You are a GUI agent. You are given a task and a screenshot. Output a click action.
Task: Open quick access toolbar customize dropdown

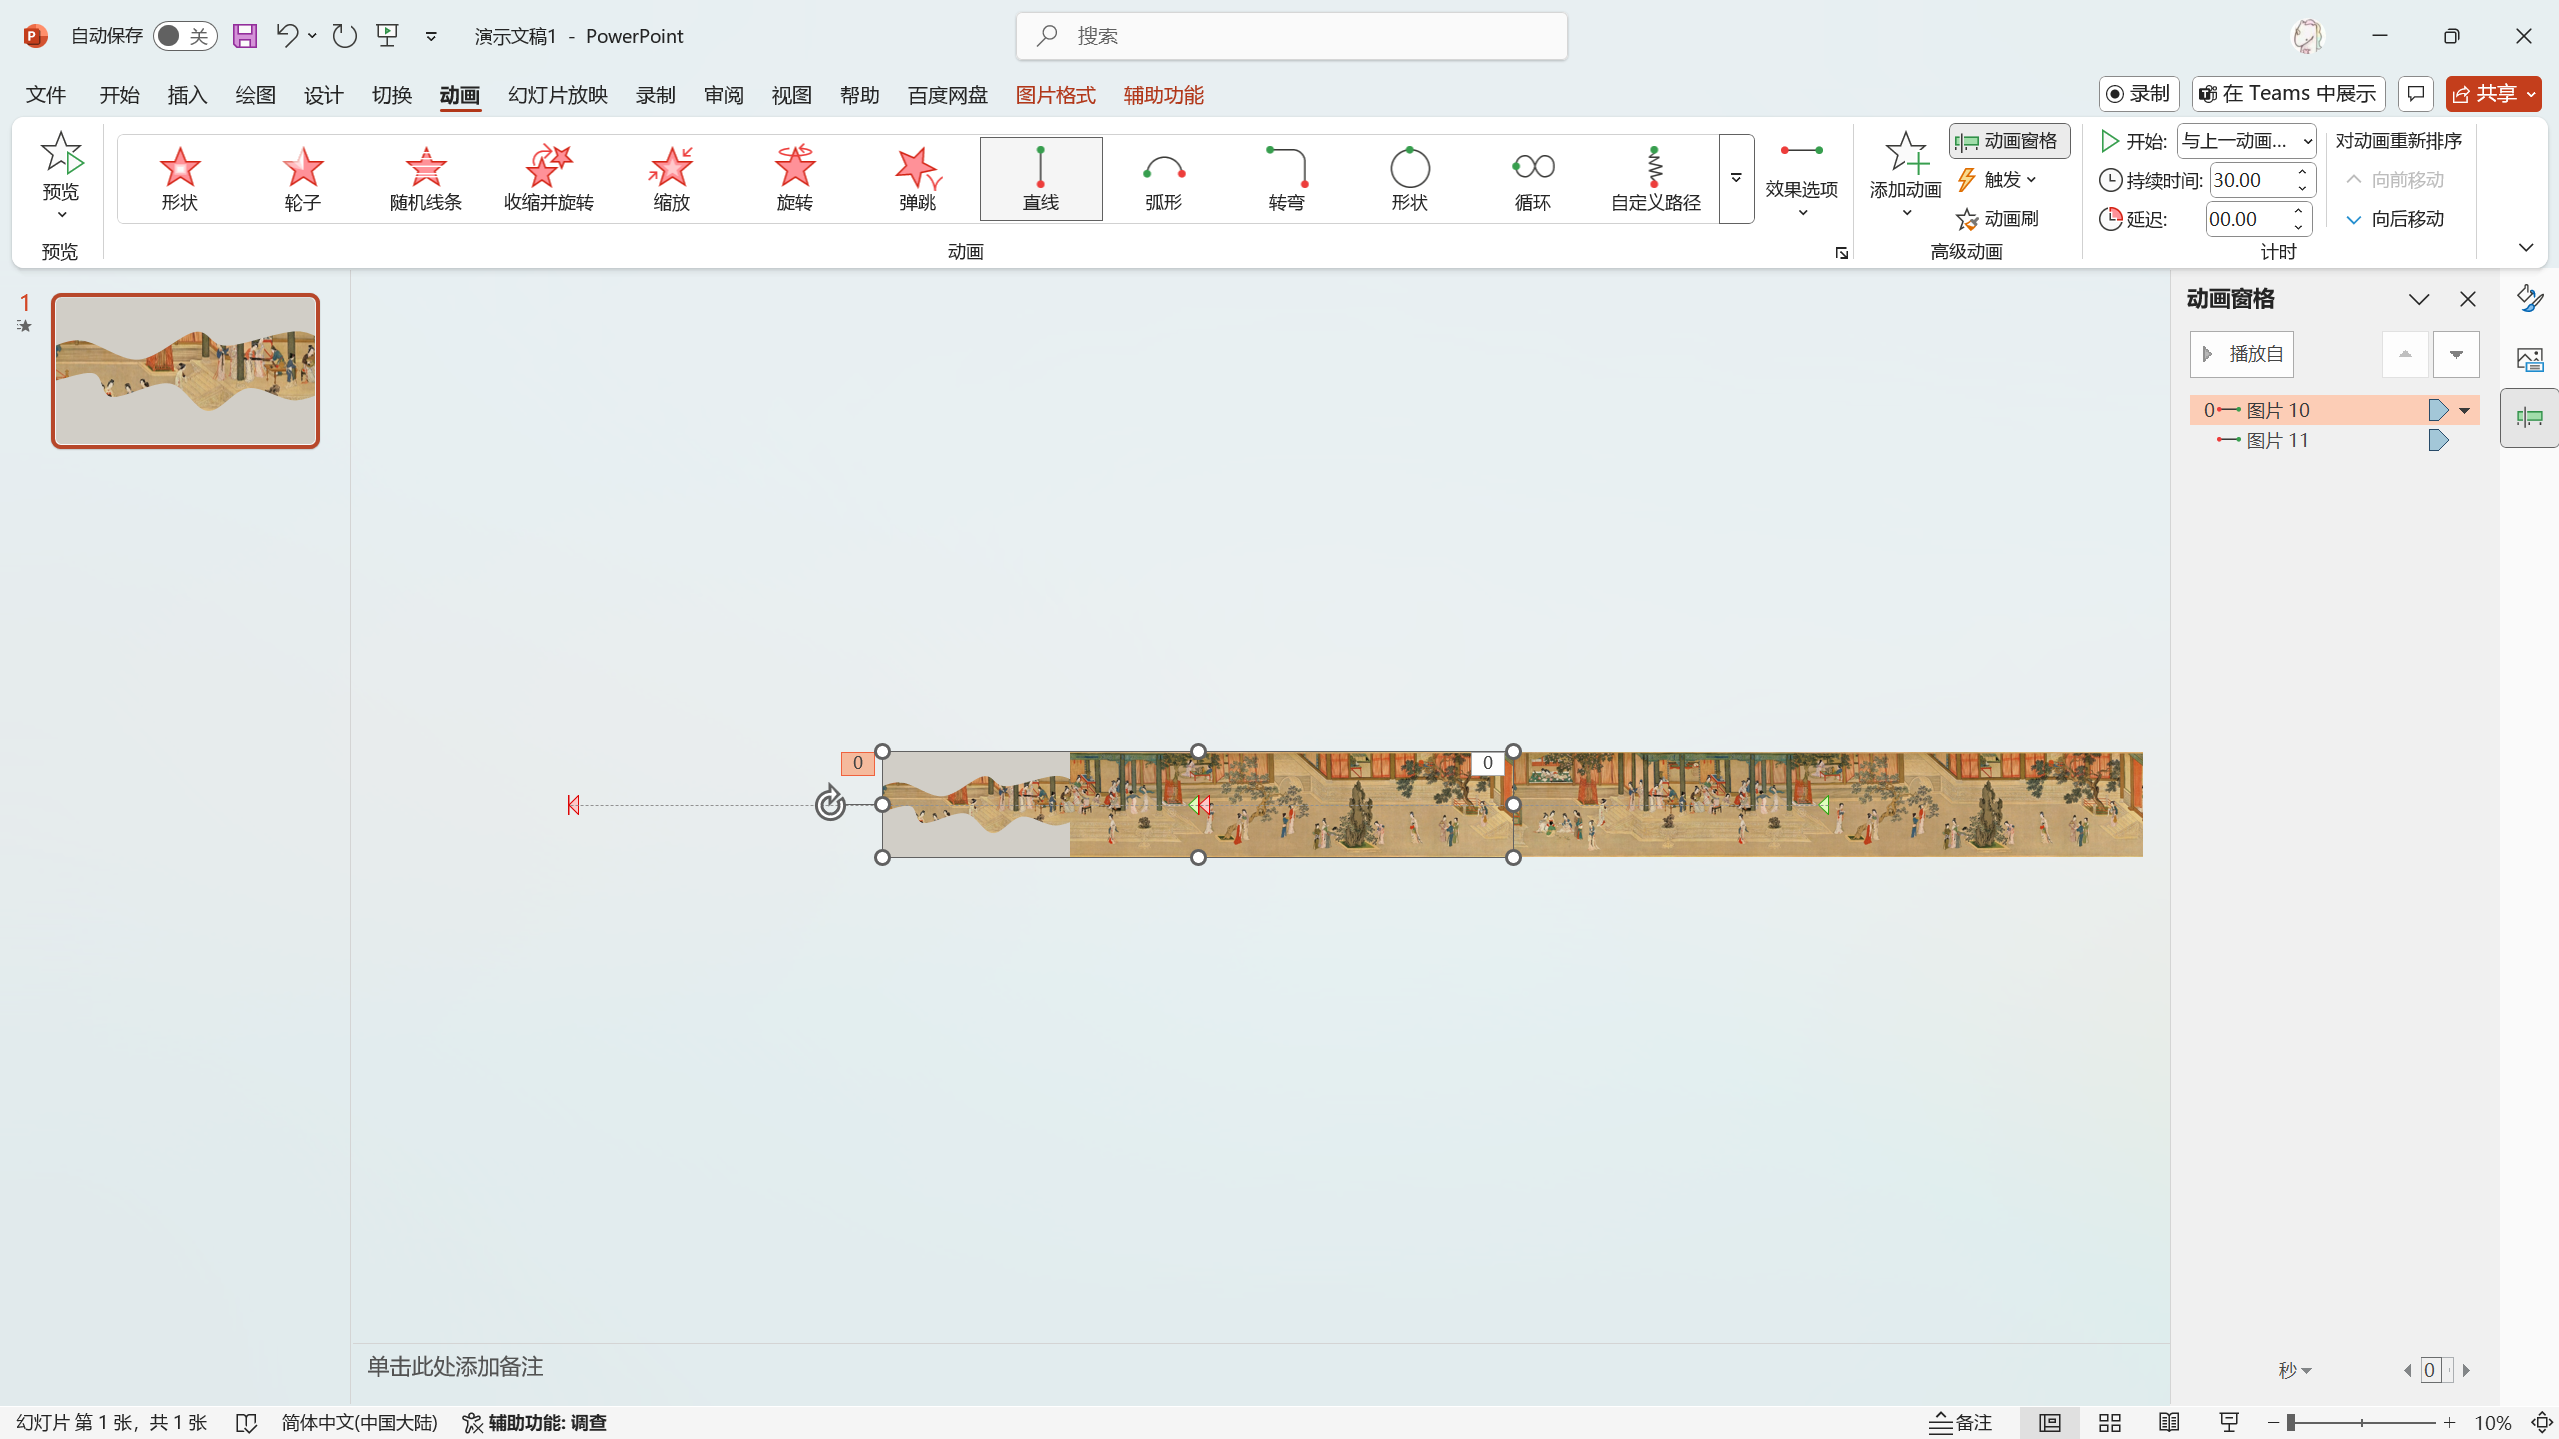pyautogui.click(x=431, y=36)
